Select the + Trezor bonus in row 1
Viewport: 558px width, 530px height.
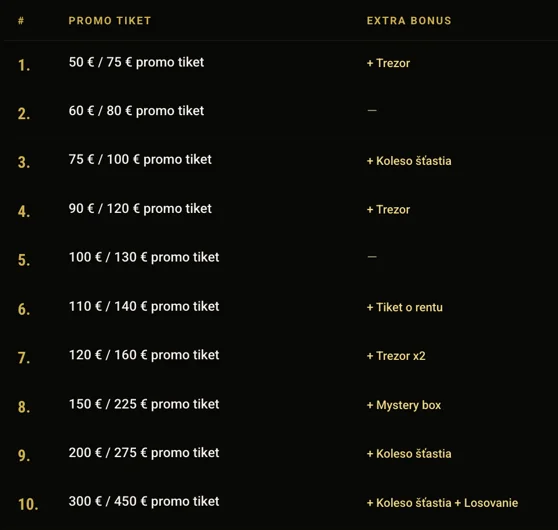(x=388, y=63)
